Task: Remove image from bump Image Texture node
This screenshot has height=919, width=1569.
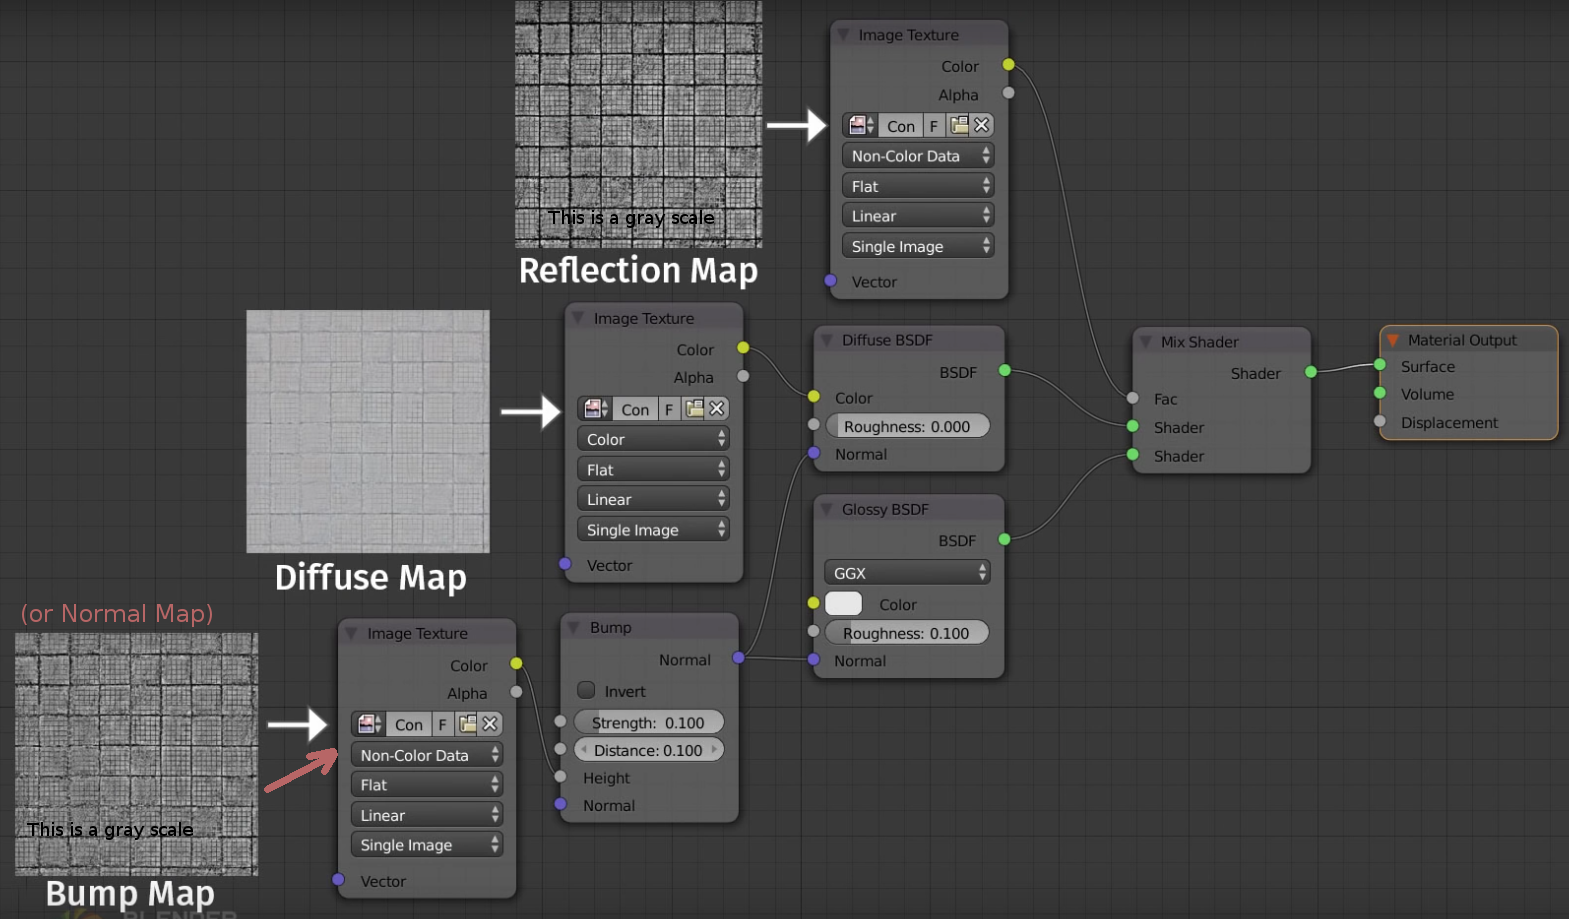Action: pos(490,724)
